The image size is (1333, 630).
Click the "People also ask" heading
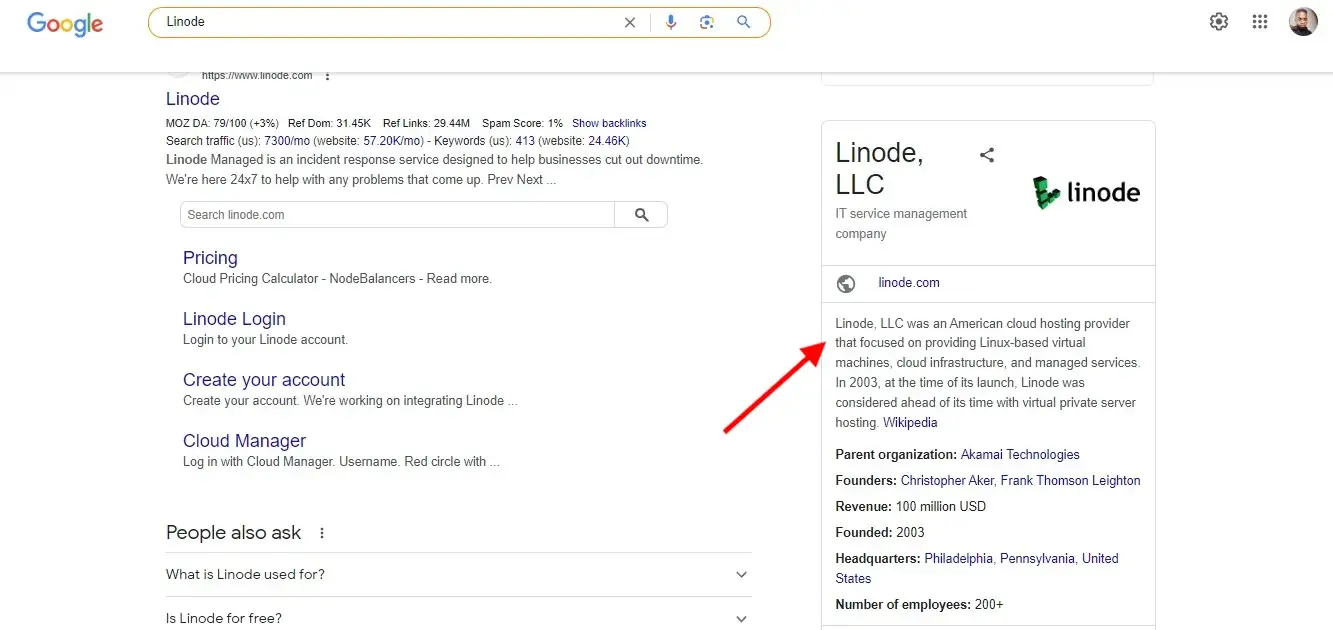[234, 533]
